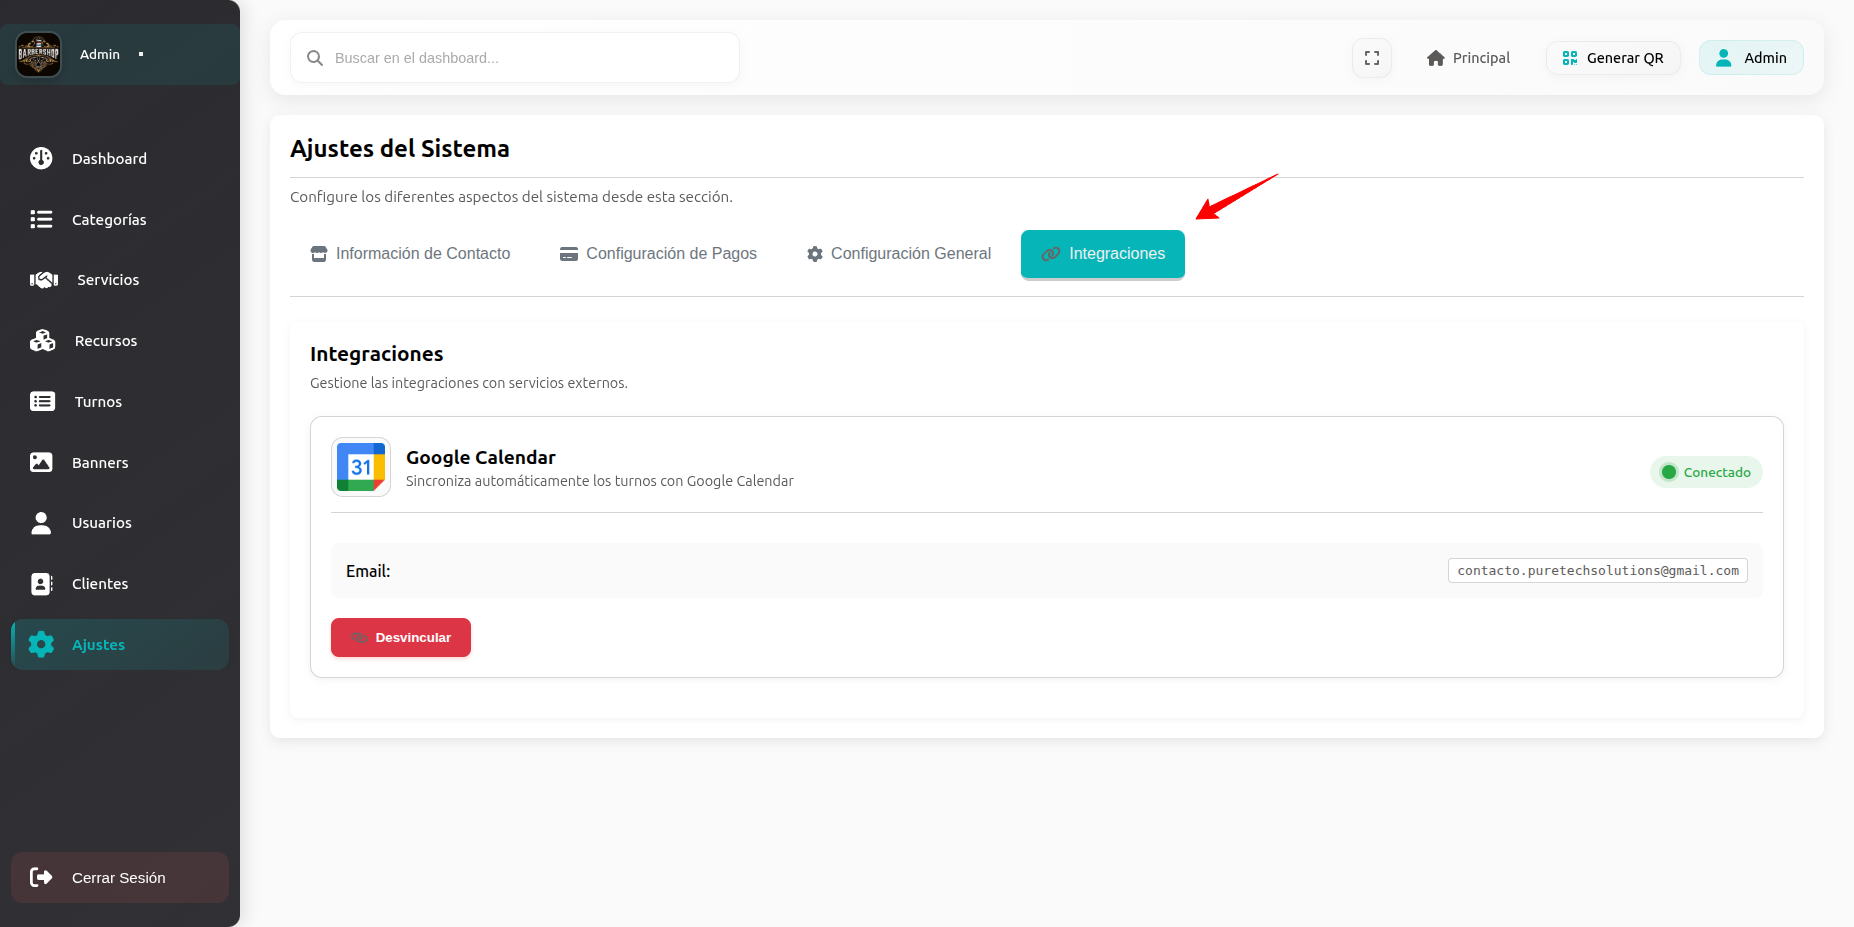
Task: Click the Conectado status indicator
Action: 1706,471
